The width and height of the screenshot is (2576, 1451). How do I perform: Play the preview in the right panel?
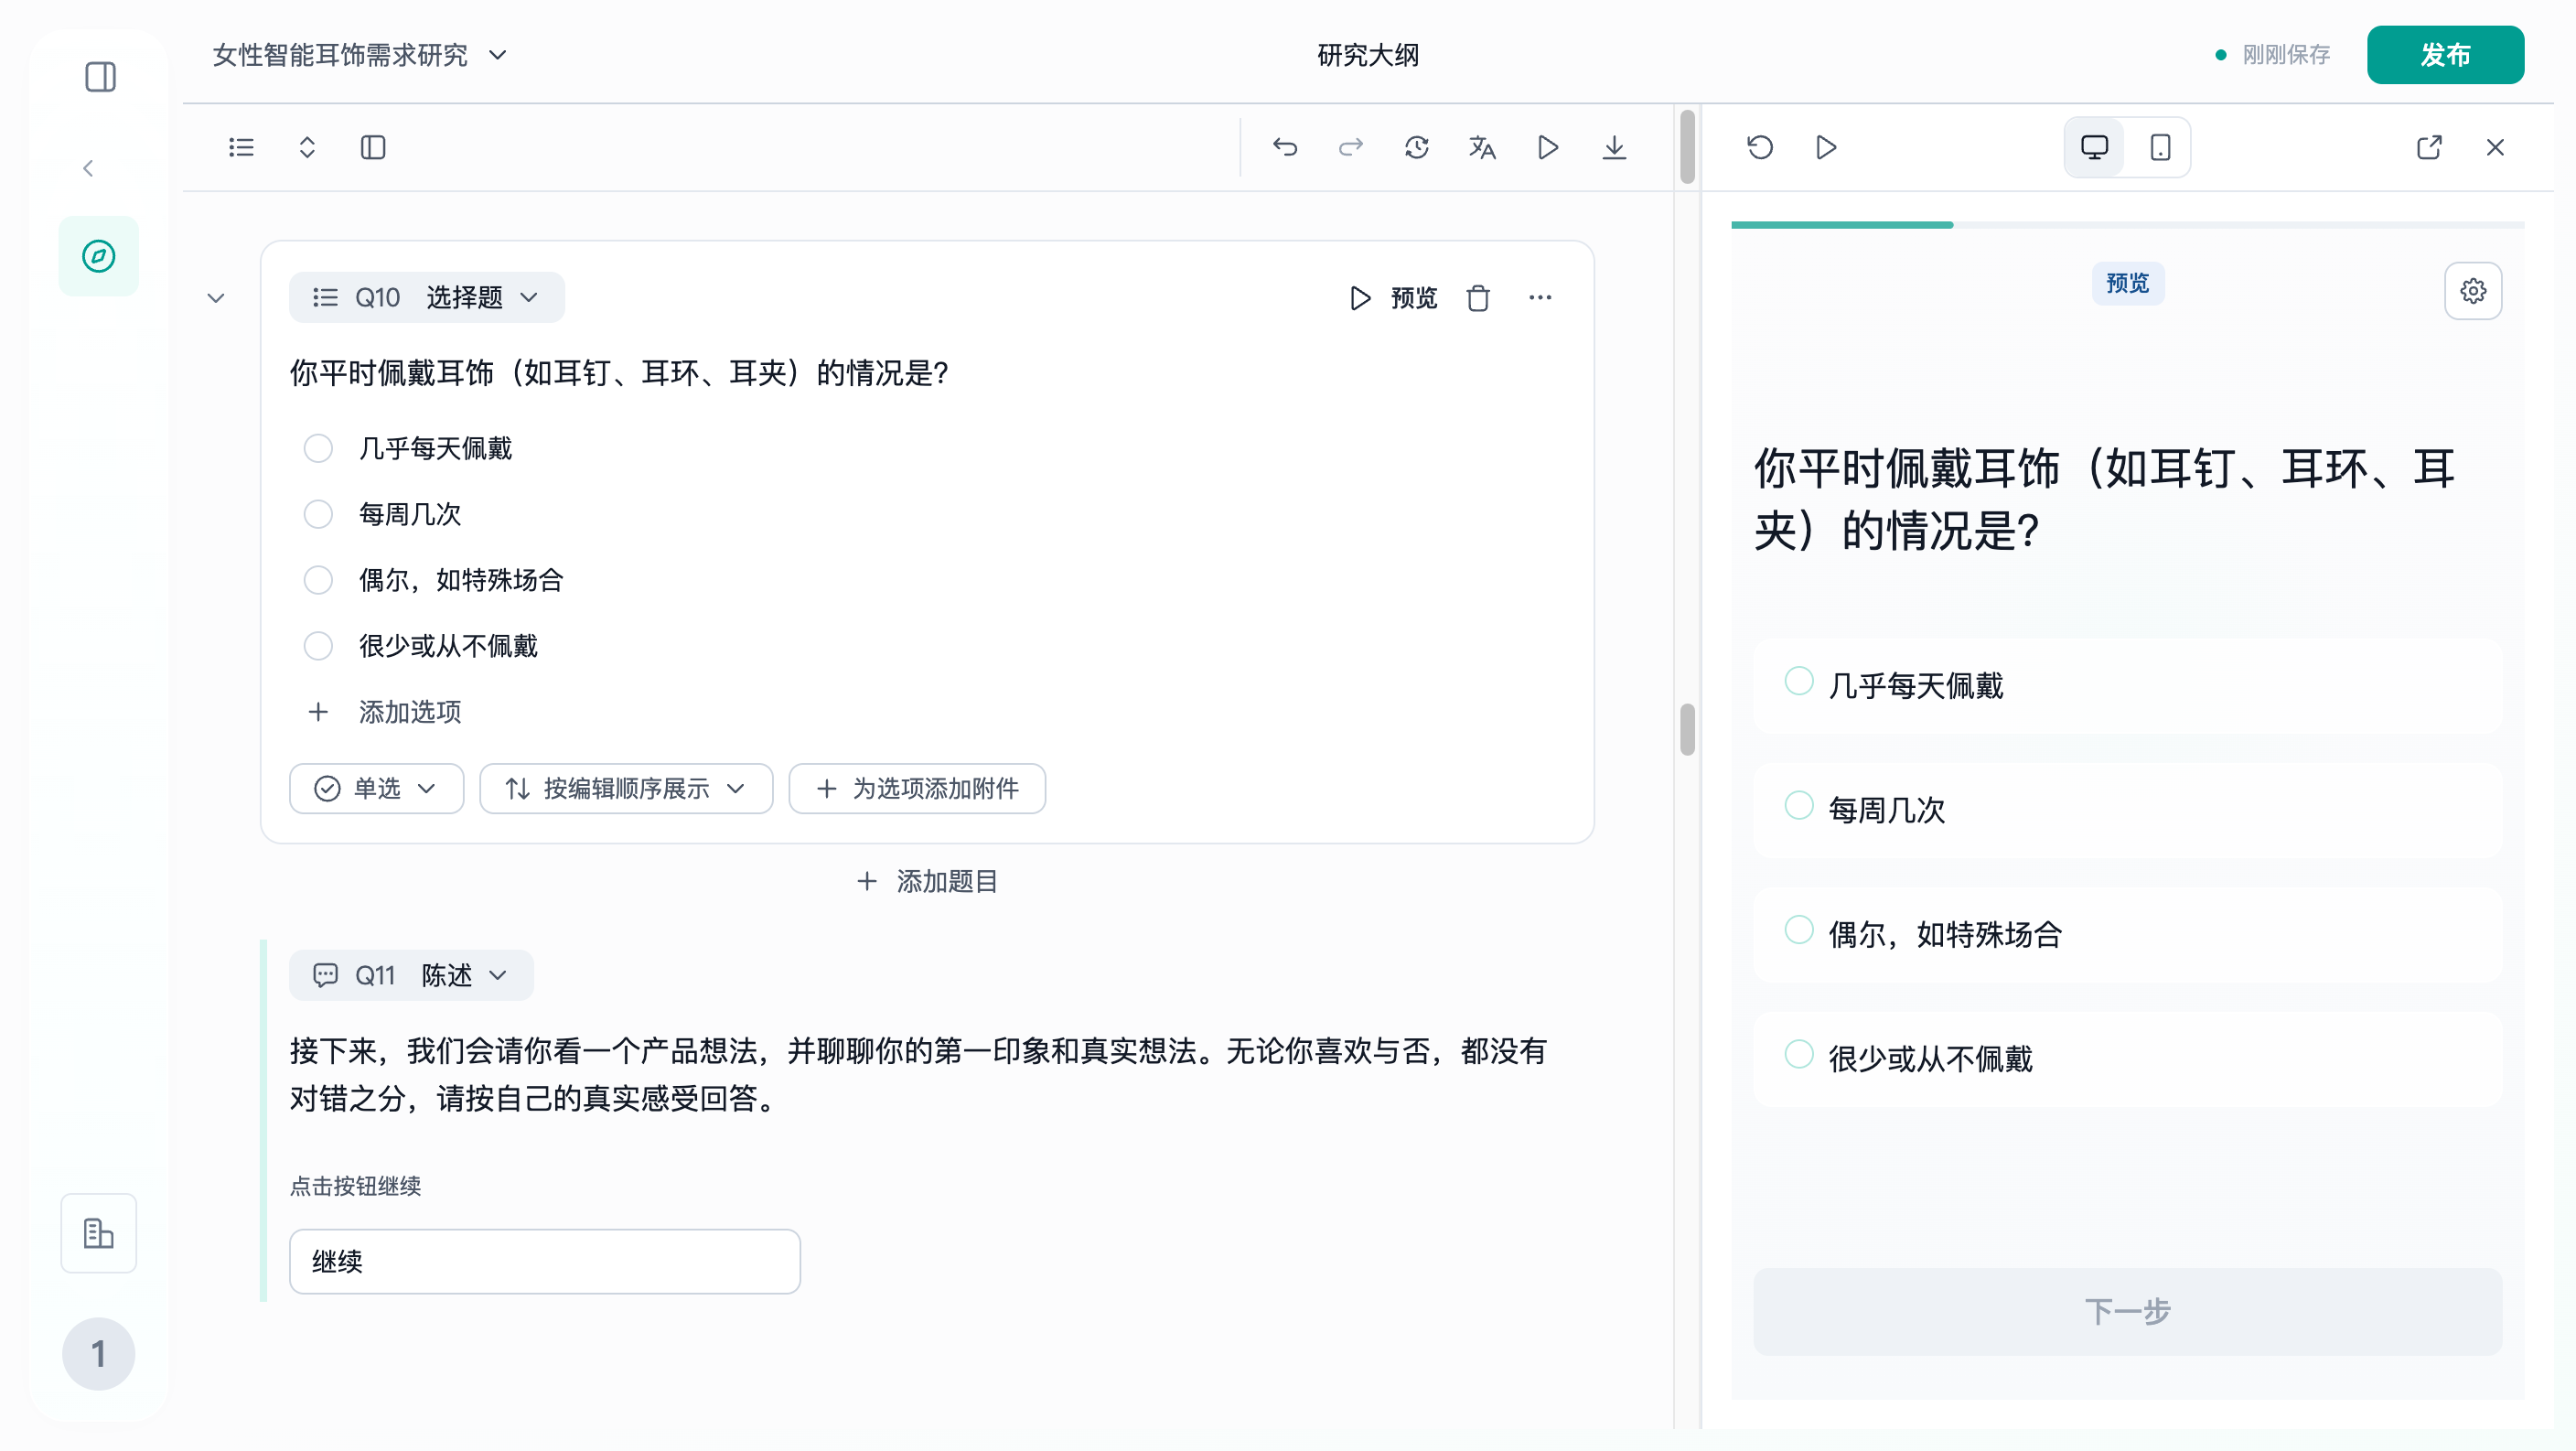point(1826,148)
